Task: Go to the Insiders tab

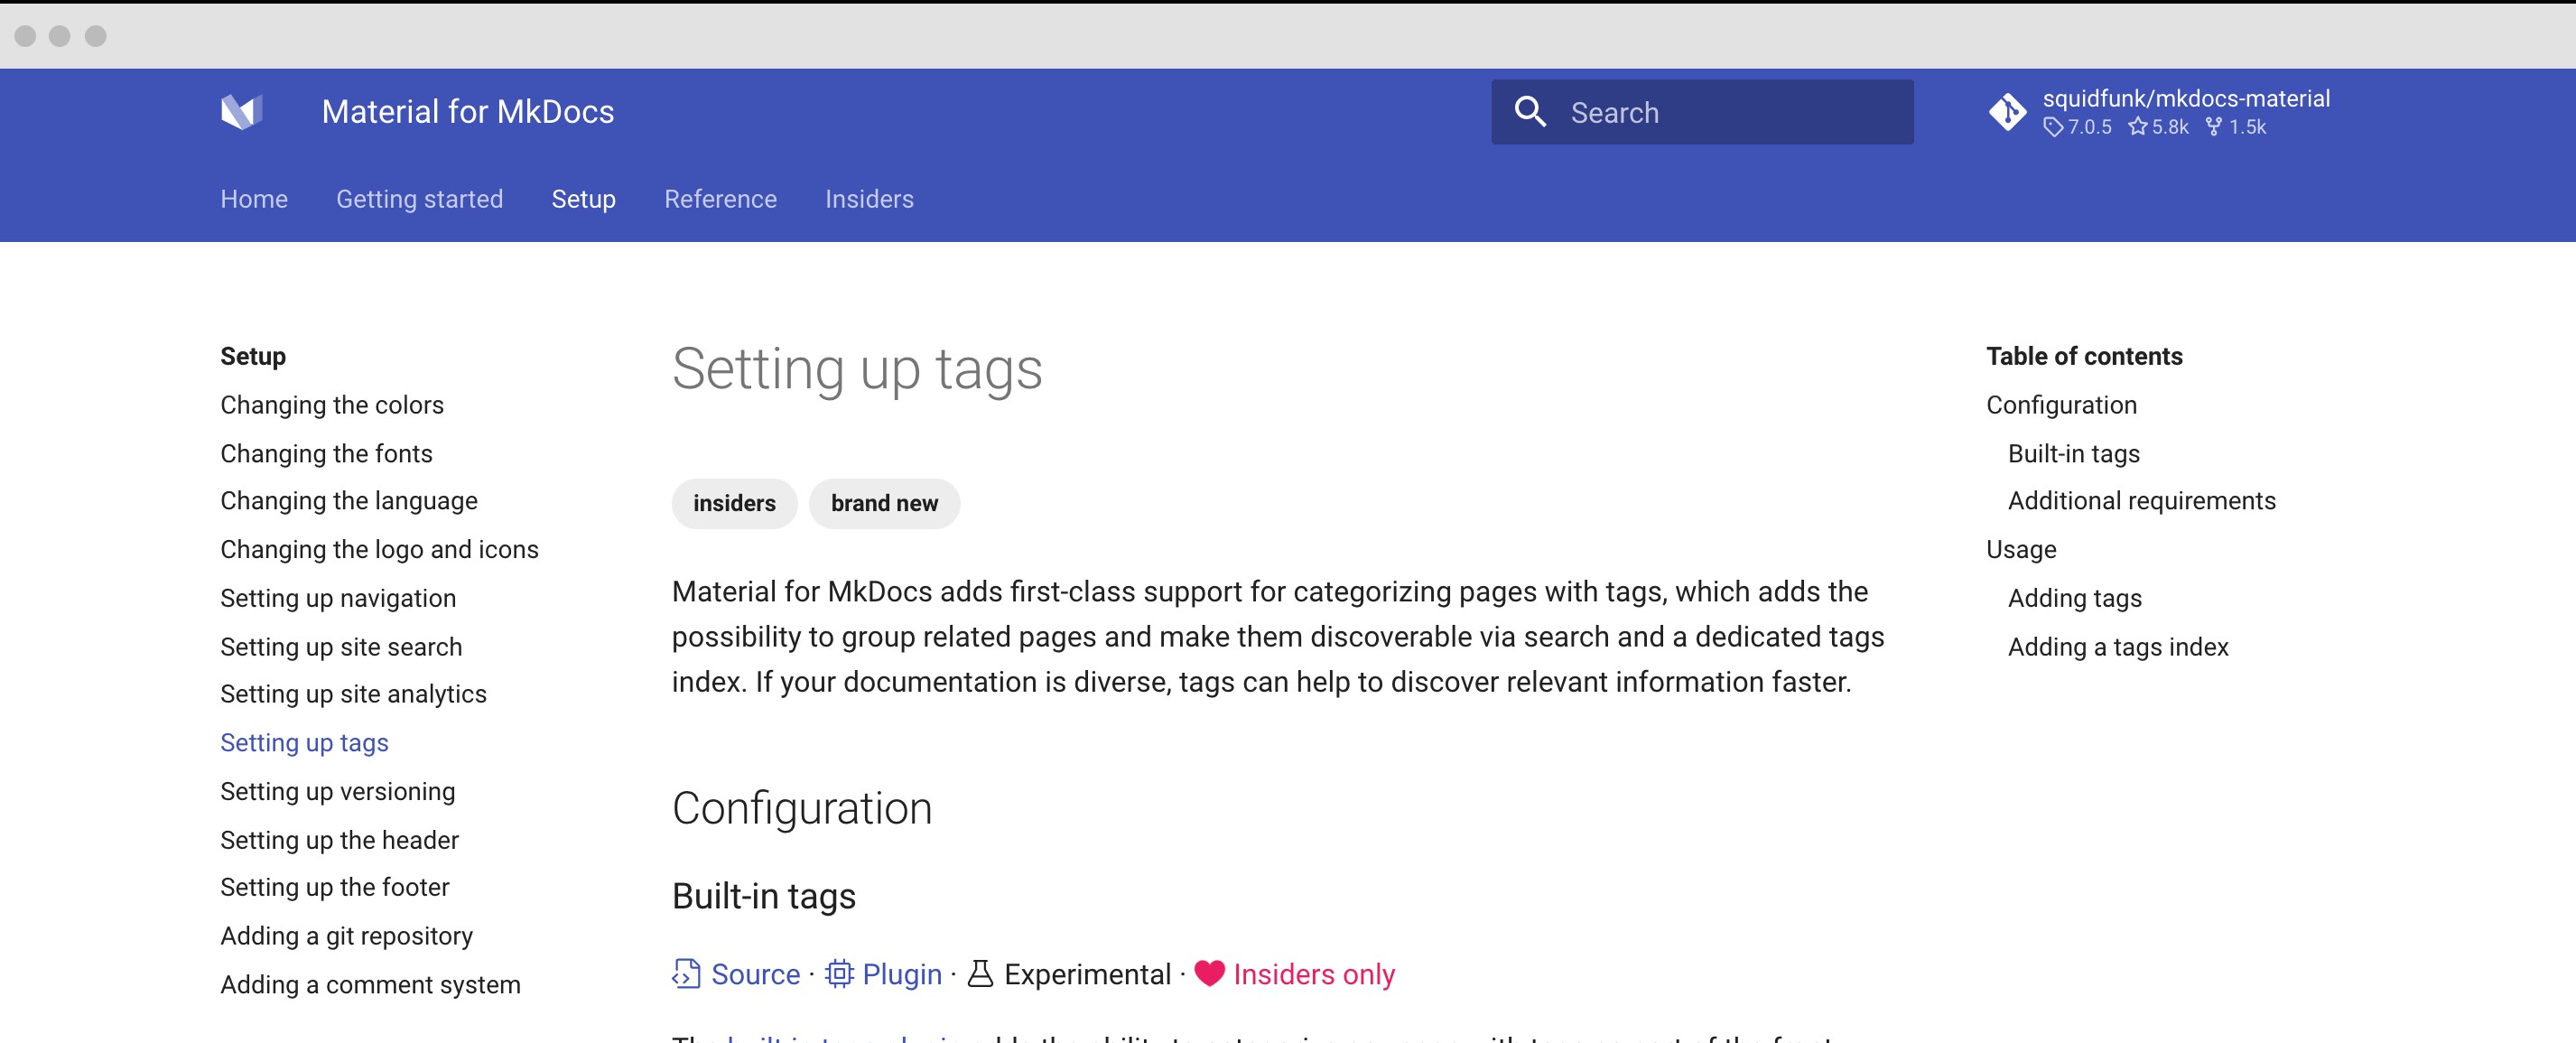Action: click(x=868, y=199)
